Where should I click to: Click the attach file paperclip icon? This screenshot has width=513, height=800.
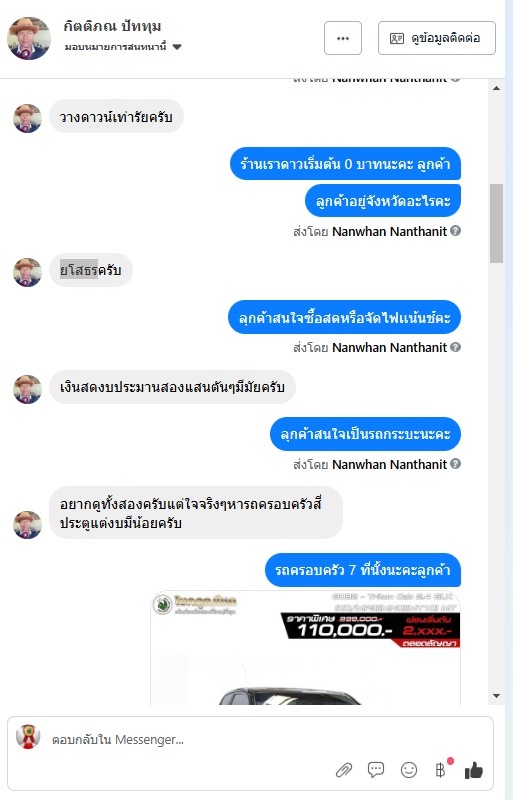pos(344,770)
